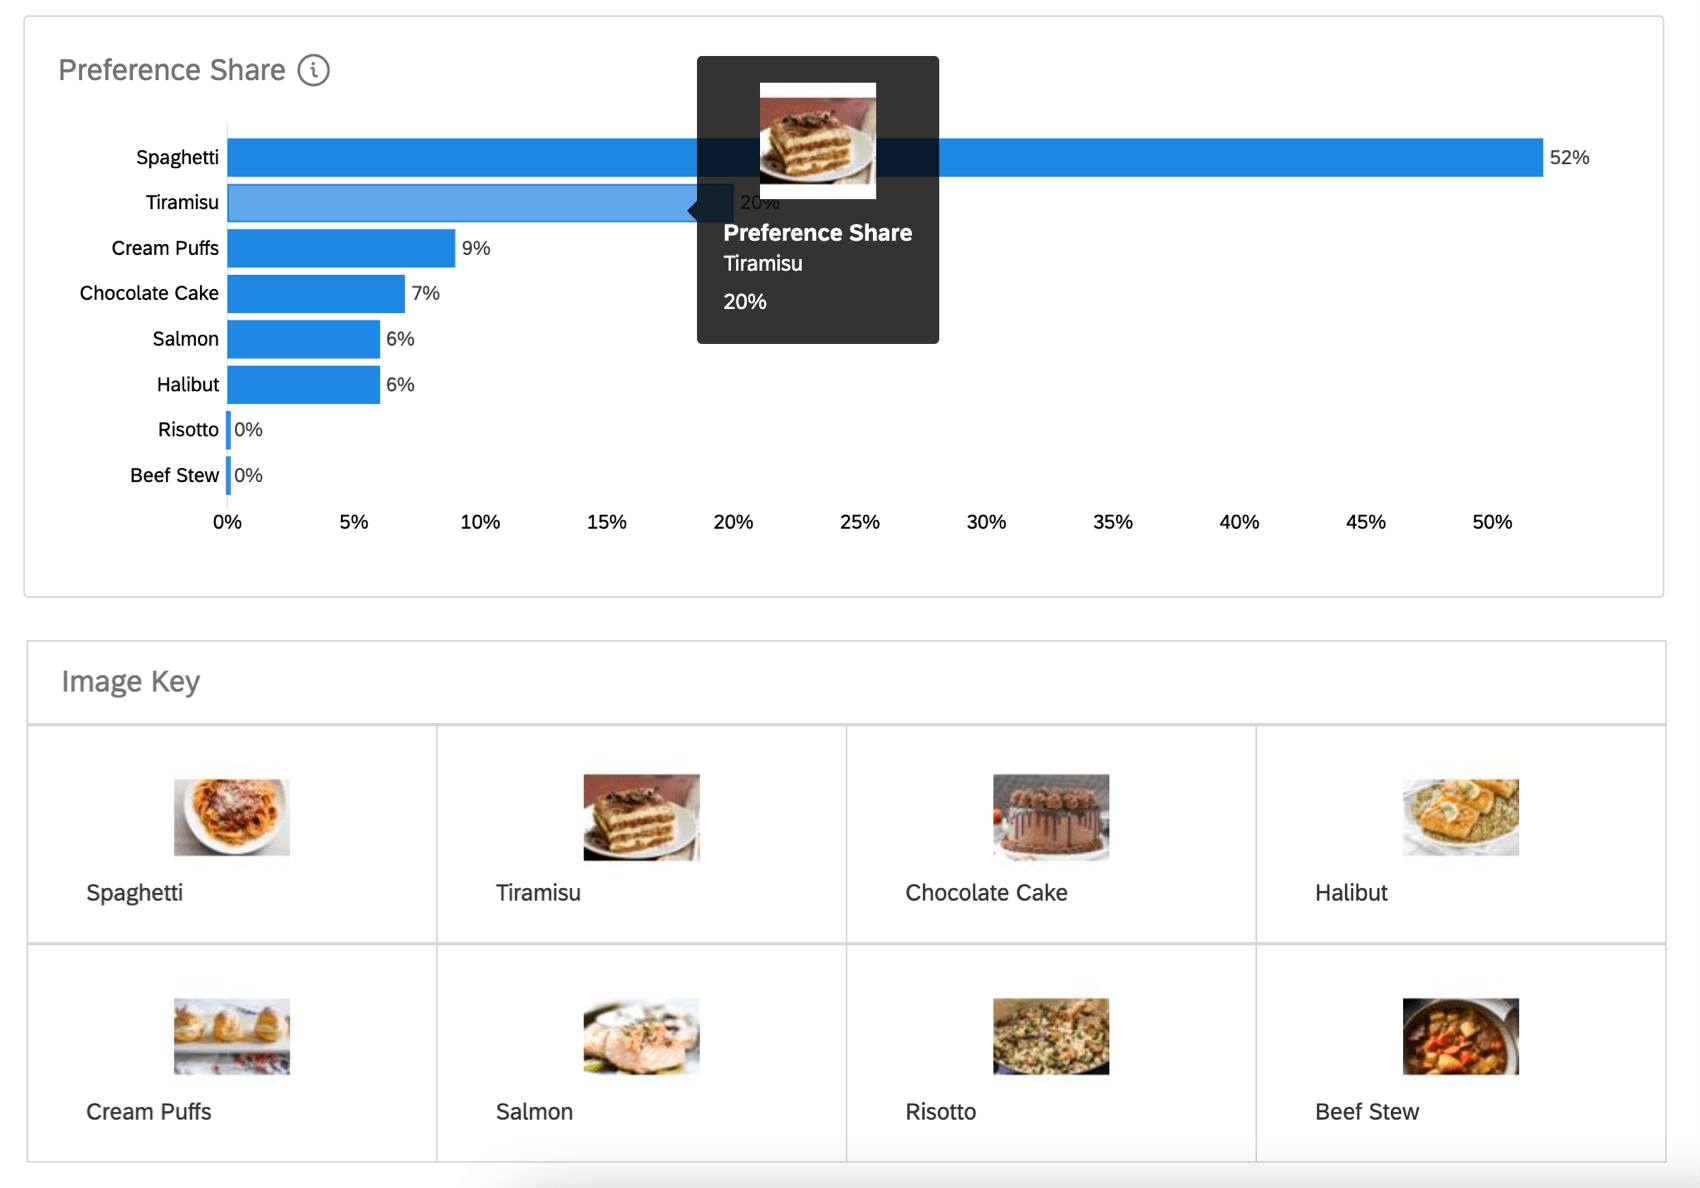
Task: Click the Spaghetti thumbnail in Image Key
Action: 232,817
